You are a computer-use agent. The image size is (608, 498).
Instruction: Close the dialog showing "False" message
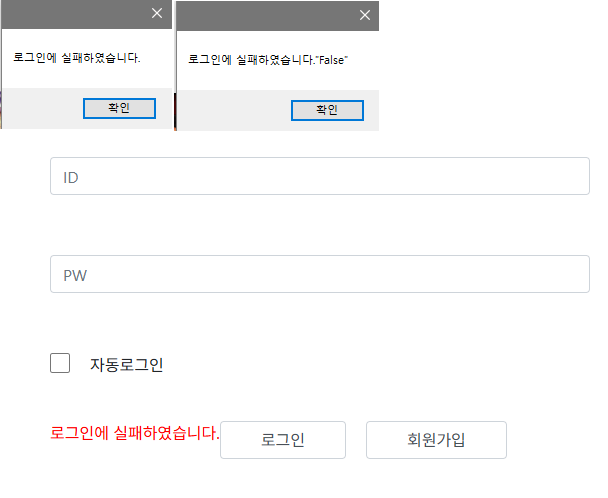pos(365,15)
